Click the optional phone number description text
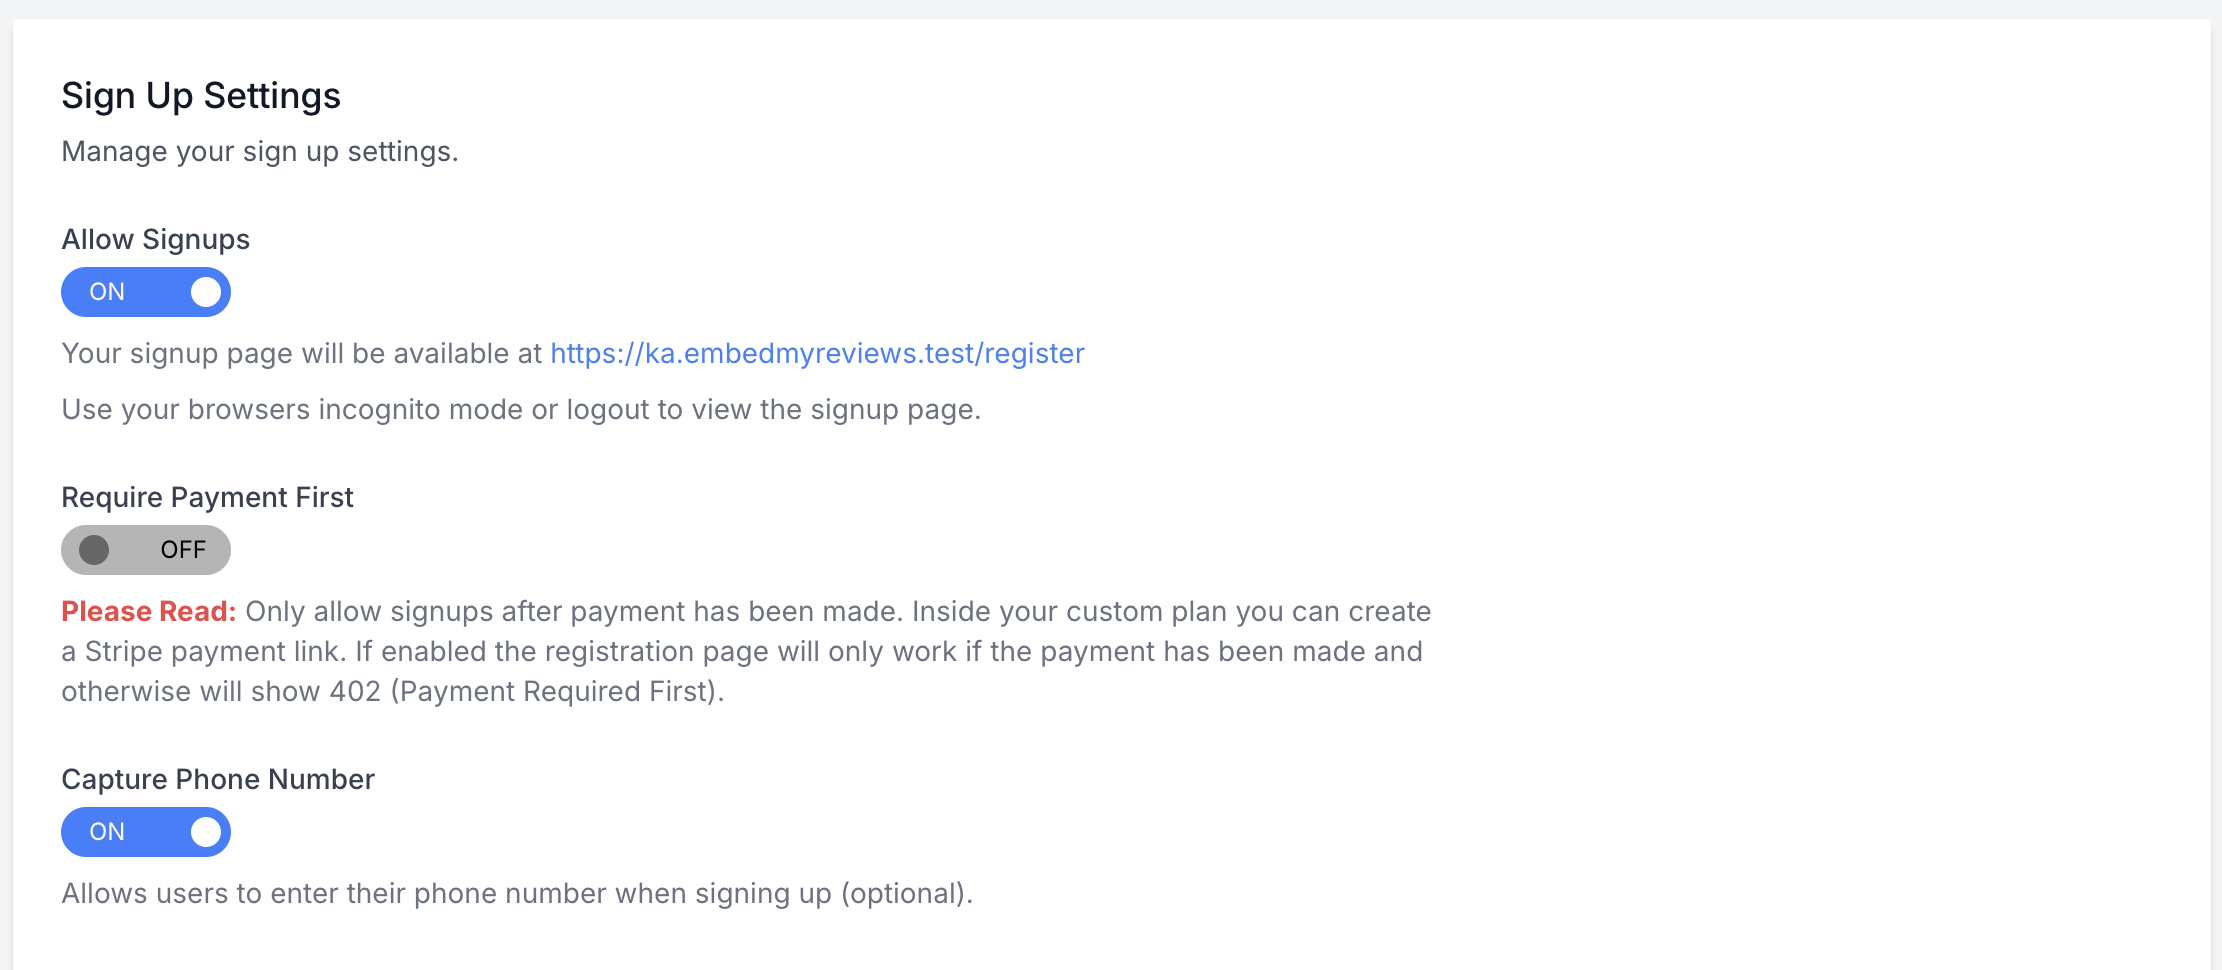 click(517, 894)
